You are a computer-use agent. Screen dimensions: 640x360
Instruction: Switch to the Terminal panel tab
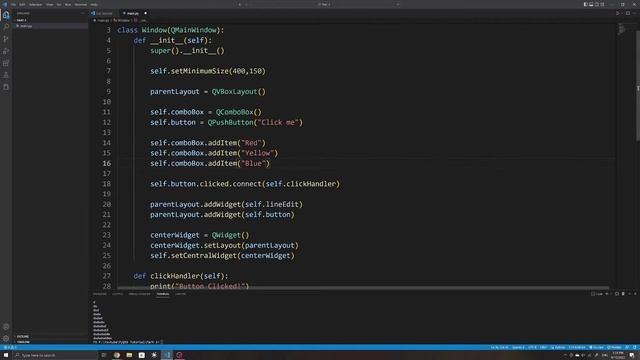tap(163, 294)
